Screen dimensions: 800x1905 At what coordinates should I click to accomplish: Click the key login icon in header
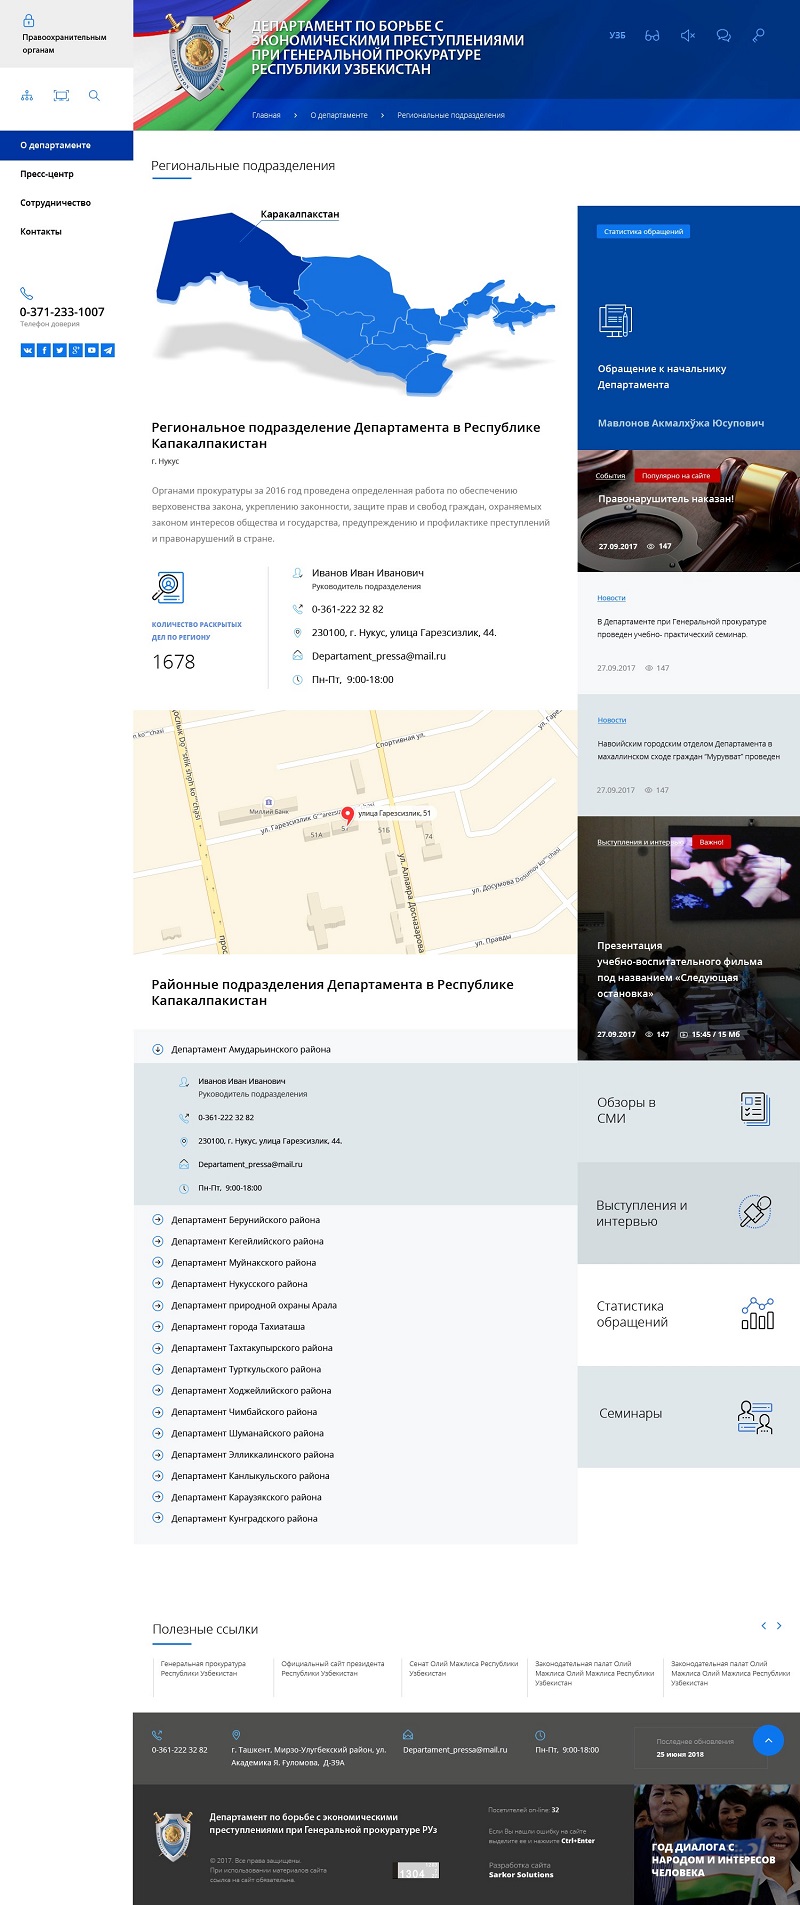(759, 36)
